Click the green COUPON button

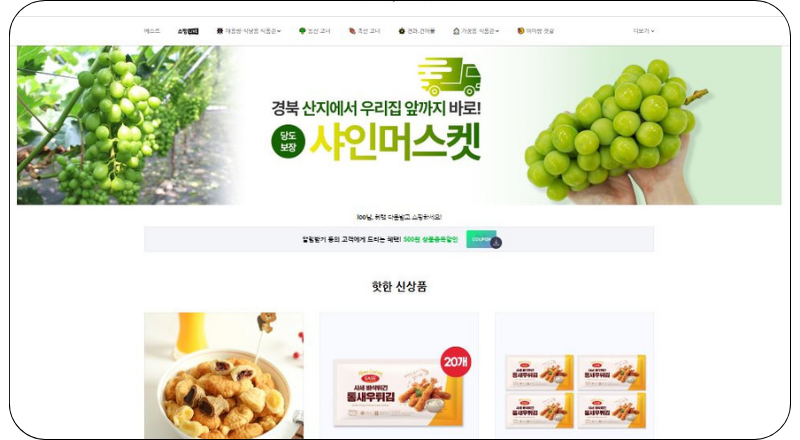(481, 239)
